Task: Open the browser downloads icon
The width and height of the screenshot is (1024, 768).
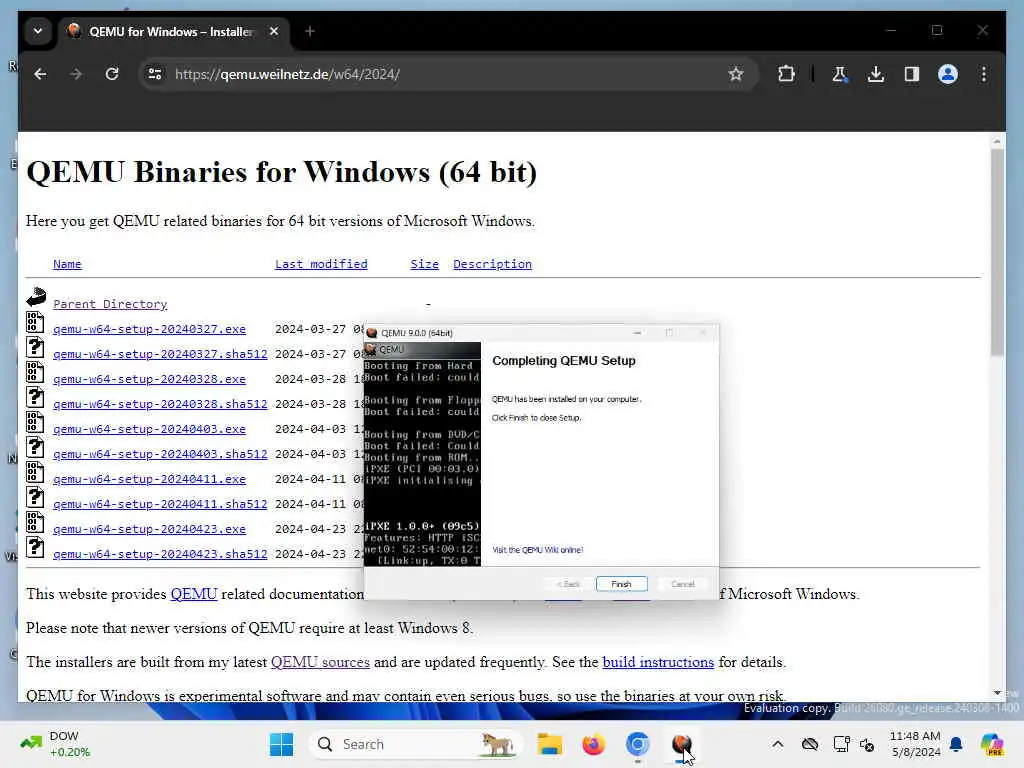Action: coord(876,74)
